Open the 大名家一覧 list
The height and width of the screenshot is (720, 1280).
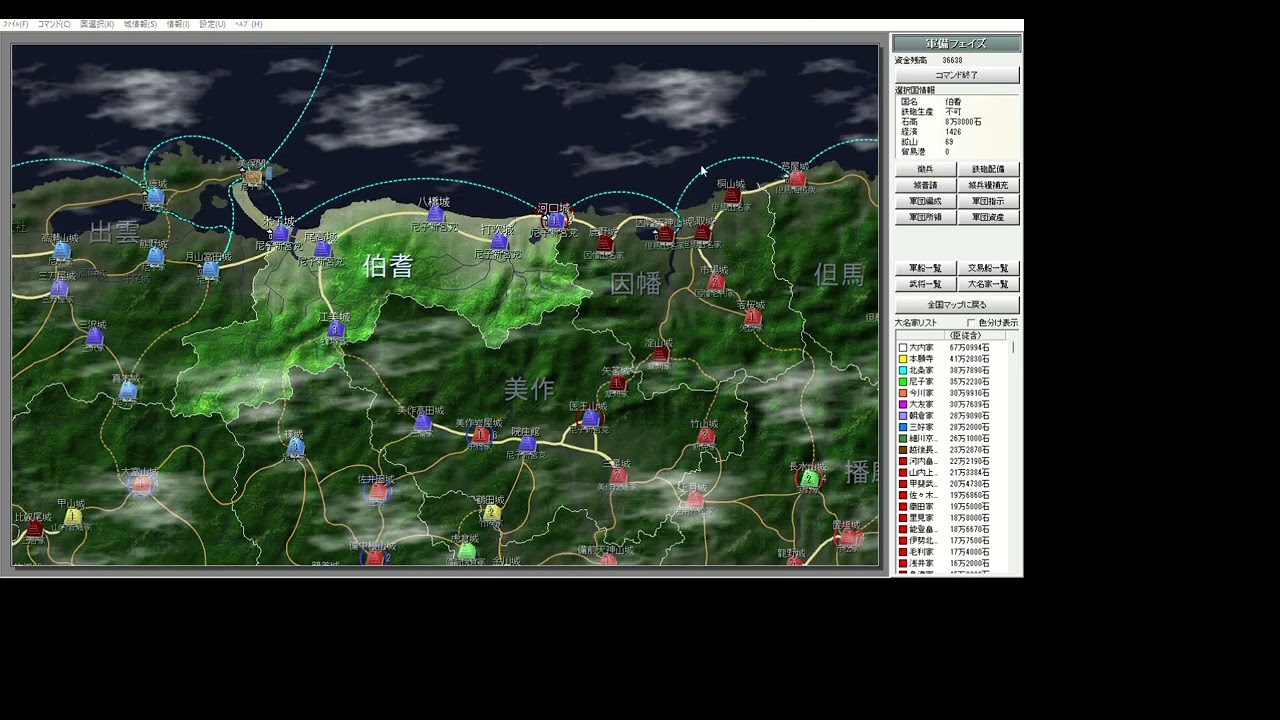[x=988, y=284]
